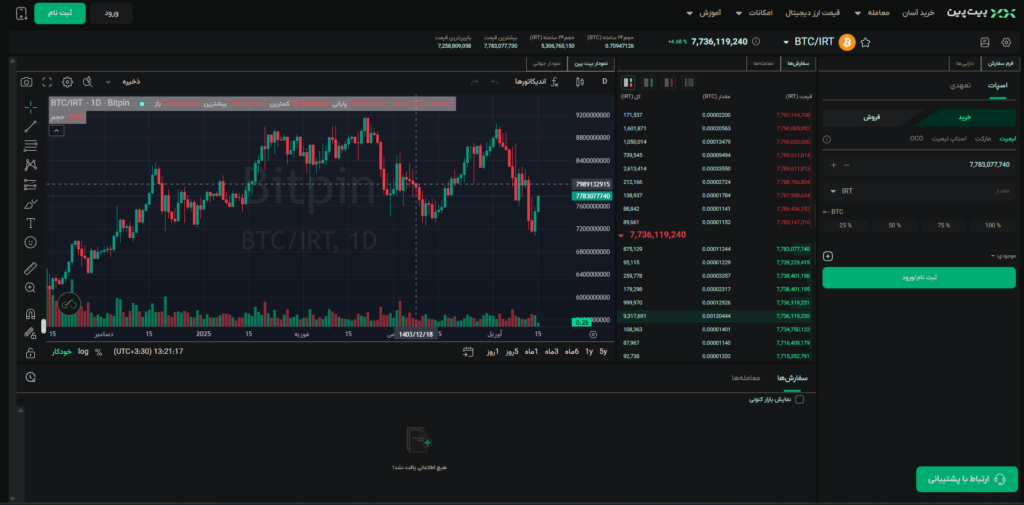
Task: Toggle lock all drawing tools
Action: click(30, 353)
